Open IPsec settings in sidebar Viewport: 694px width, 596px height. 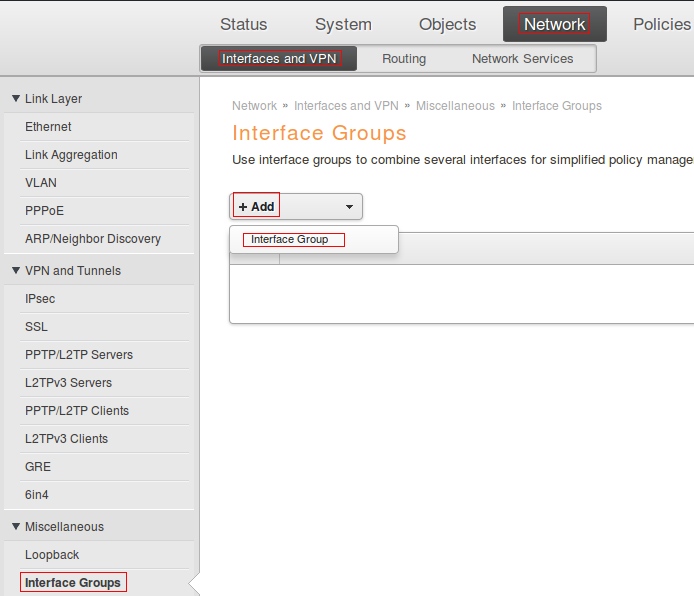[40, 299]
